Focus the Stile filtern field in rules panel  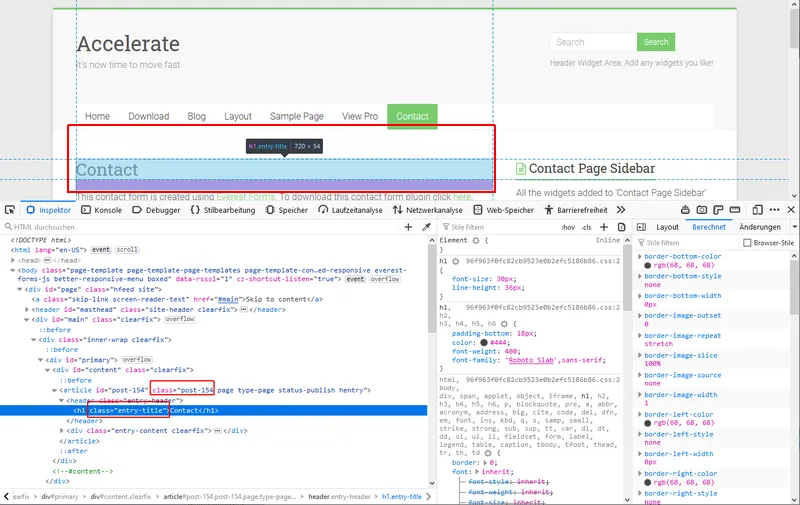(500, 227)
